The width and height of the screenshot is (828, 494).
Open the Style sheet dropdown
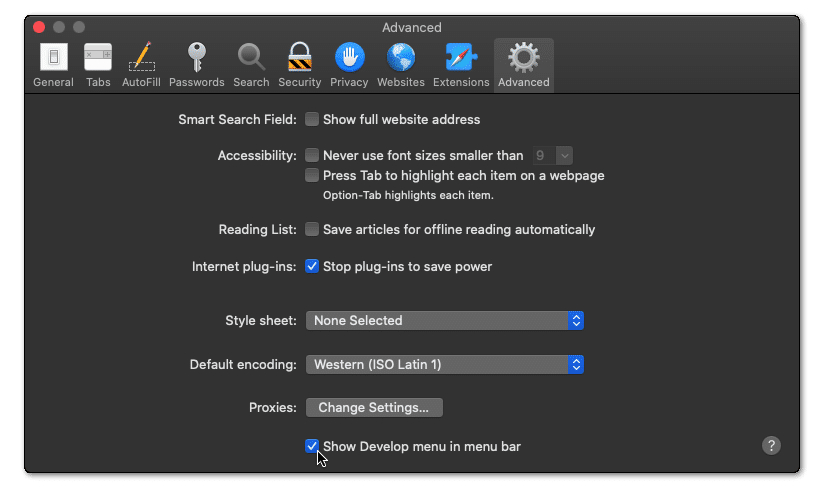[x=444, y=321]
